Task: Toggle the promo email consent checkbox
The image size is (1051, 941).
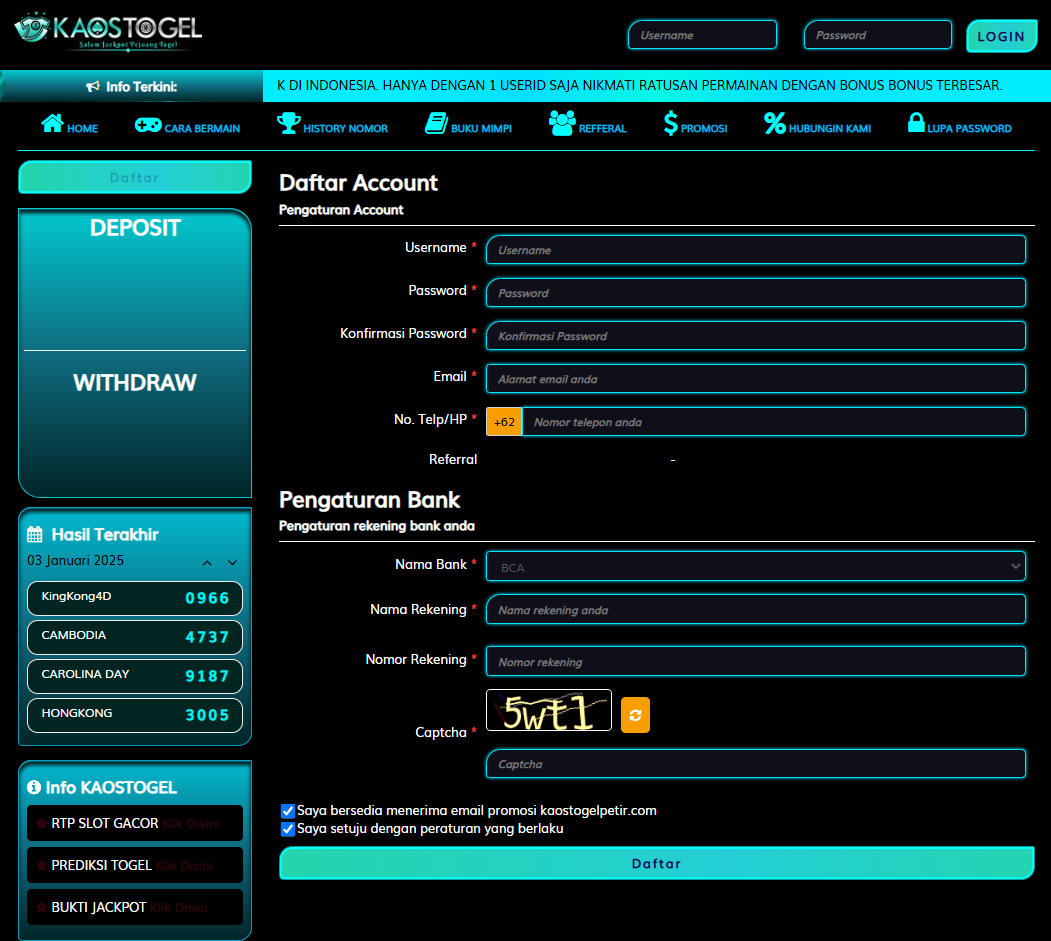Action: [288, 811]
